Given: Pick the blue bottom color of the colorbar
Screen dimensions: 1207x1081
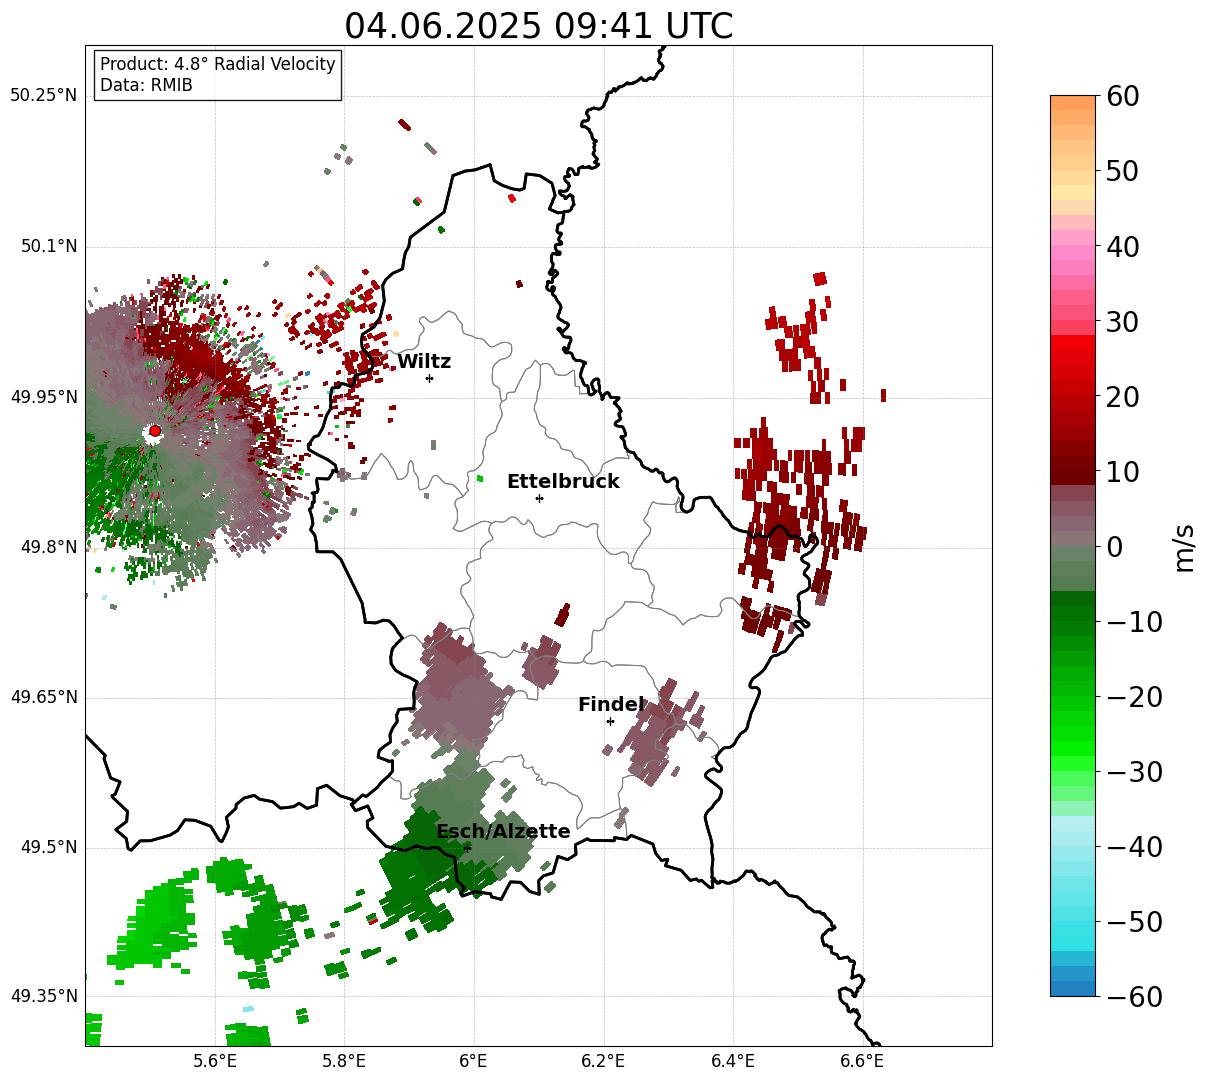Looking at the screenshot, I should click(x=1073, y=988).
